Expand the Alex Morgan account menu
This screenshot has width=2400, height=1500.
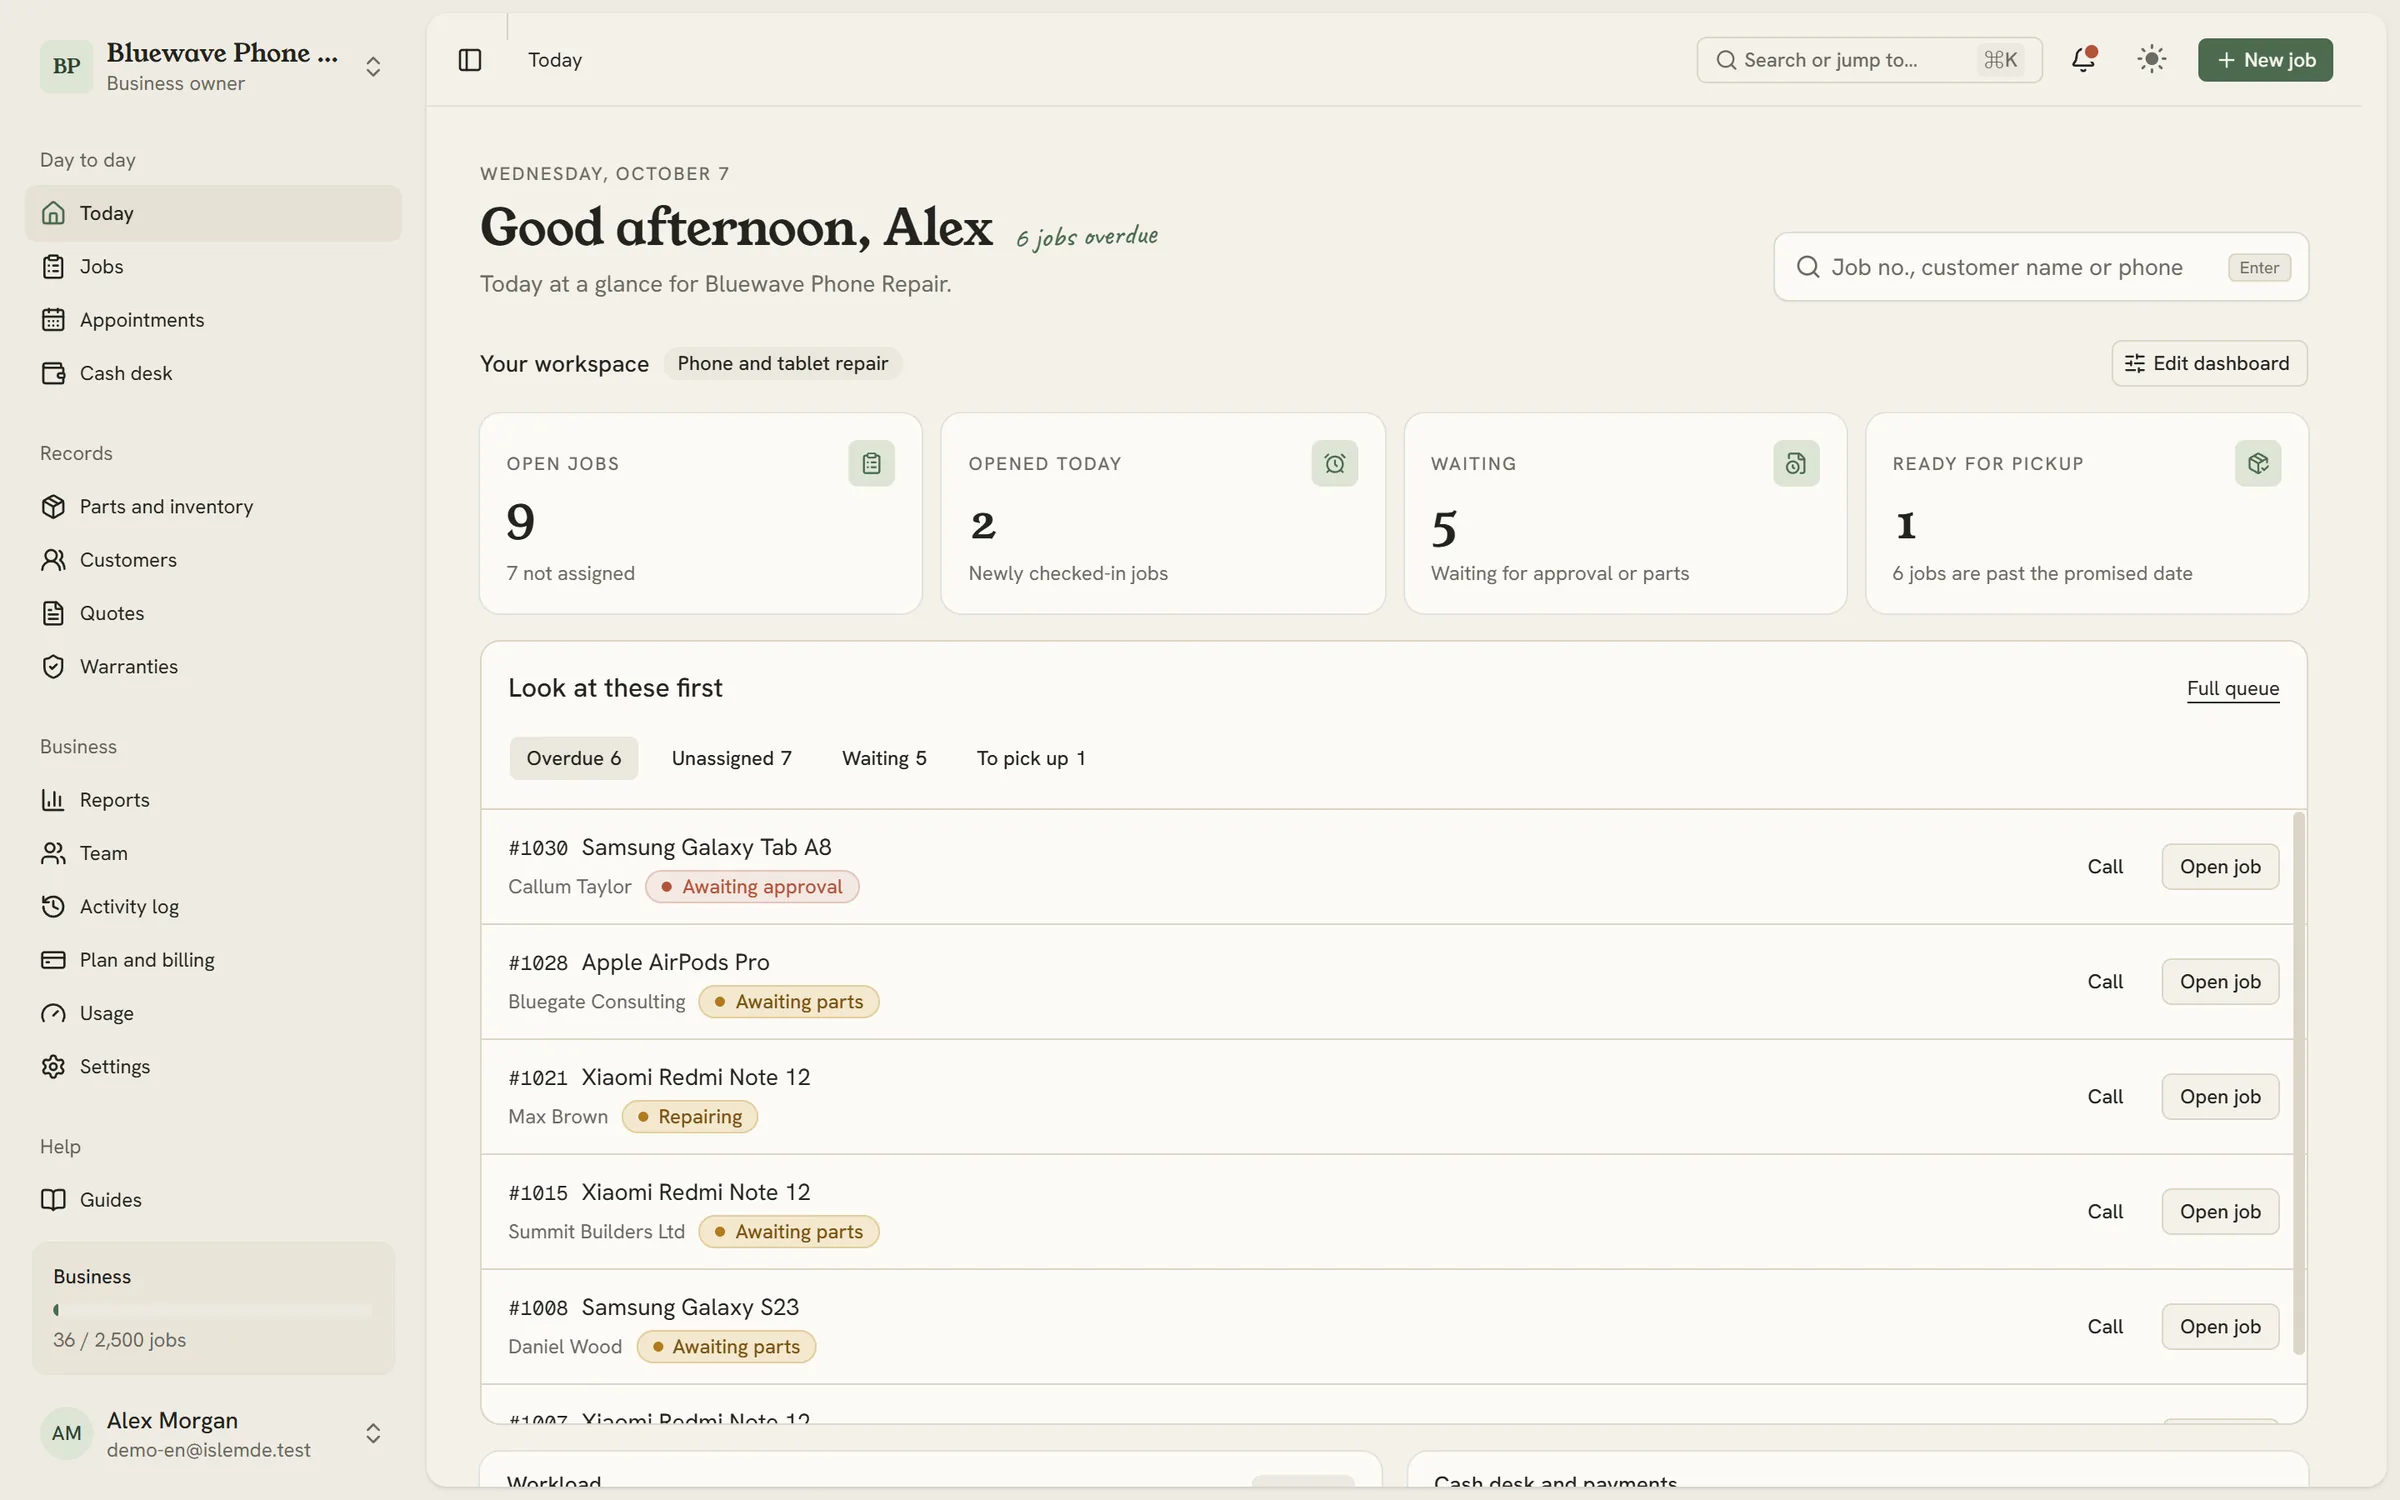(373, 1433)
